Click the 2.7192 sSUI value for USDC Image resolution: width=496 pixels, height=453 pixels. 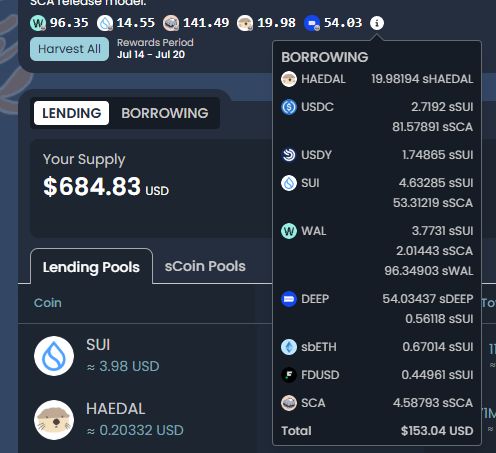pos(442,107)
